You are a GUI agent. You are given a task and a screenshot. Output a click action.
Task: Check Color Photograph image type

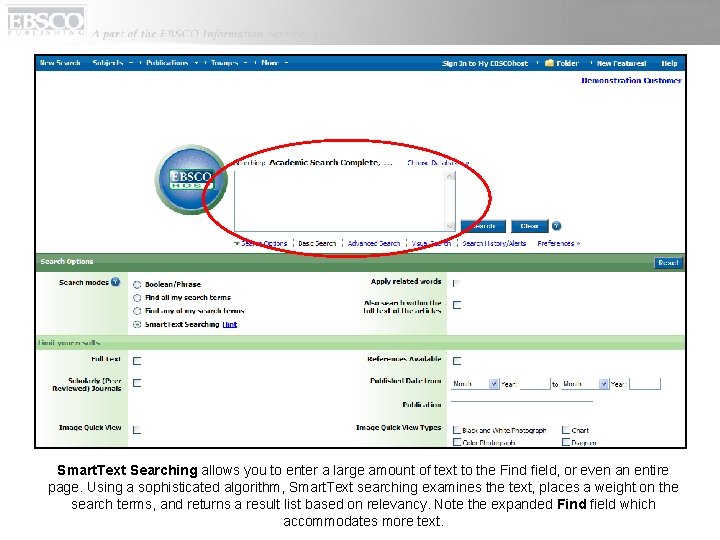coord(456,442)
